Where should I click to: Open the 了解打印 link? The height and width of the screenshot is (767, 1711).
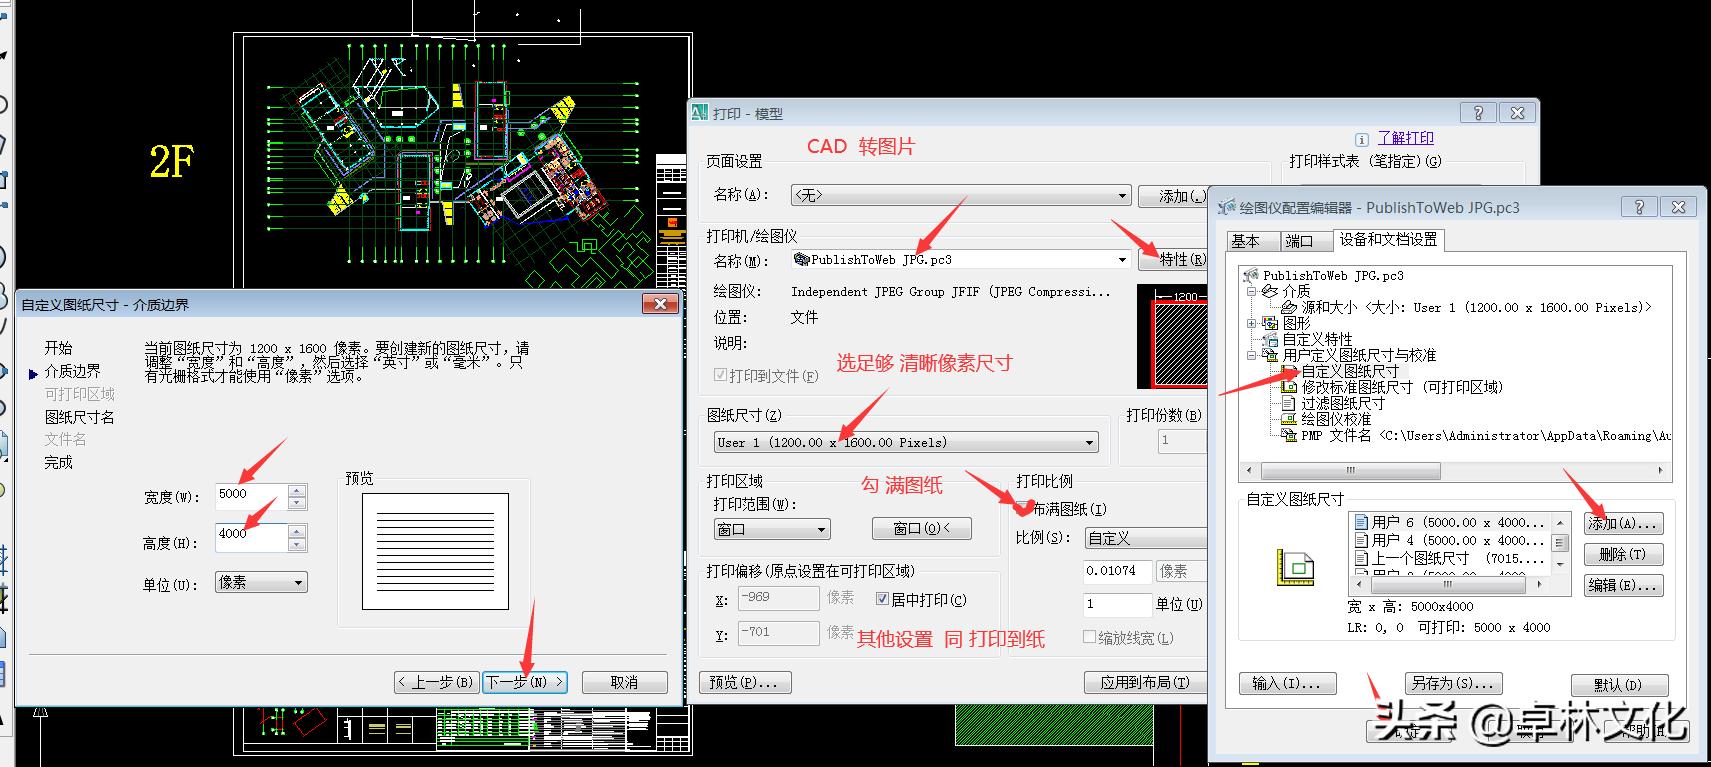pos(1405,138)
